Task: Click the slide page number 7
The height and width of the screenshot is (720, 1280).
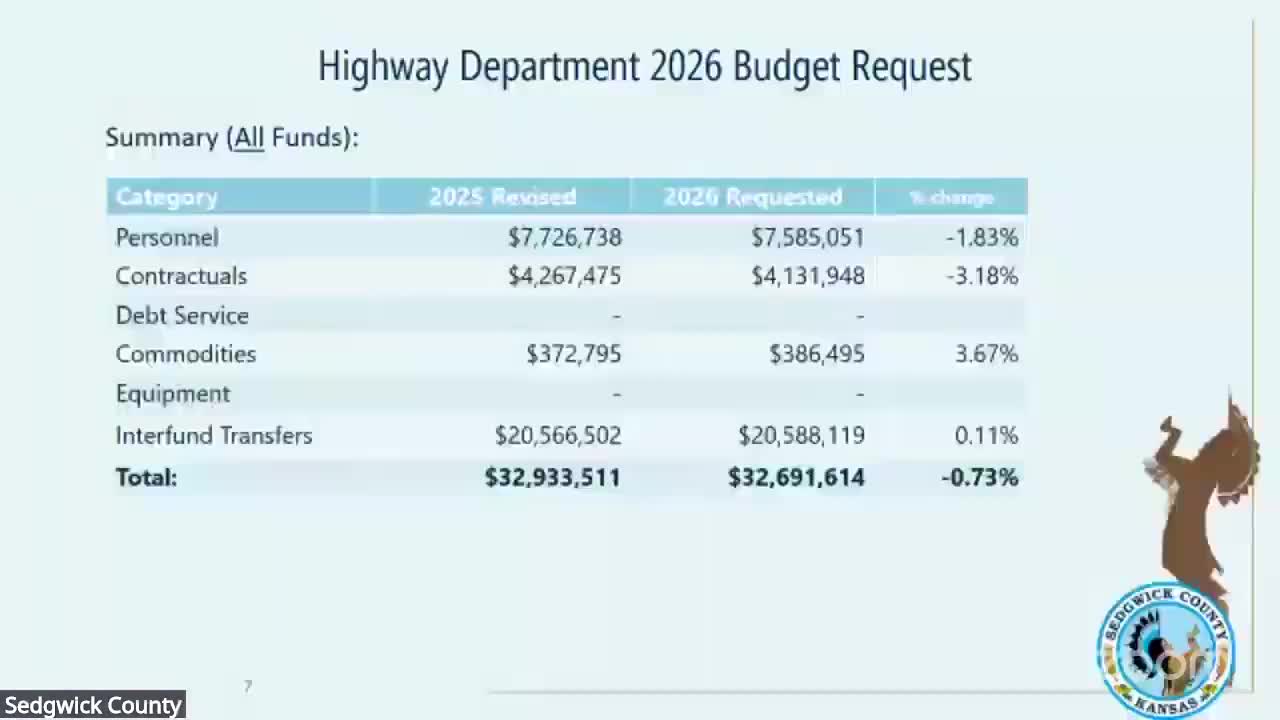Action: click(248, 686)
